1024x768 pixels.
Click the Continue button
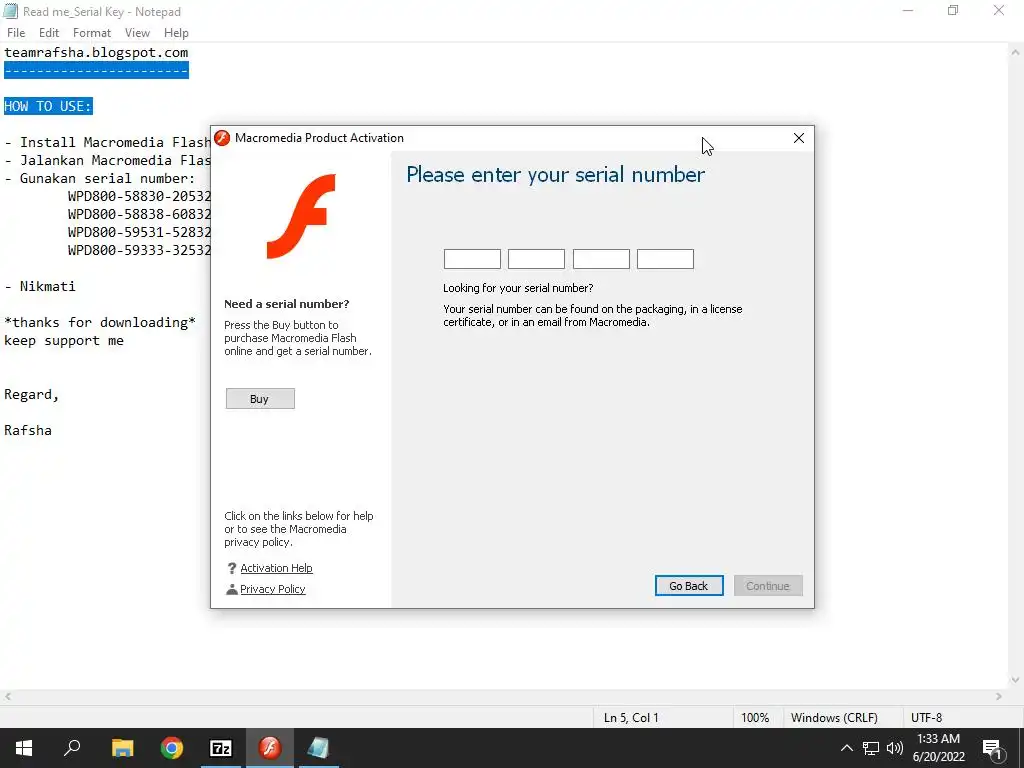pyautogui.click(x=768, y=586)
